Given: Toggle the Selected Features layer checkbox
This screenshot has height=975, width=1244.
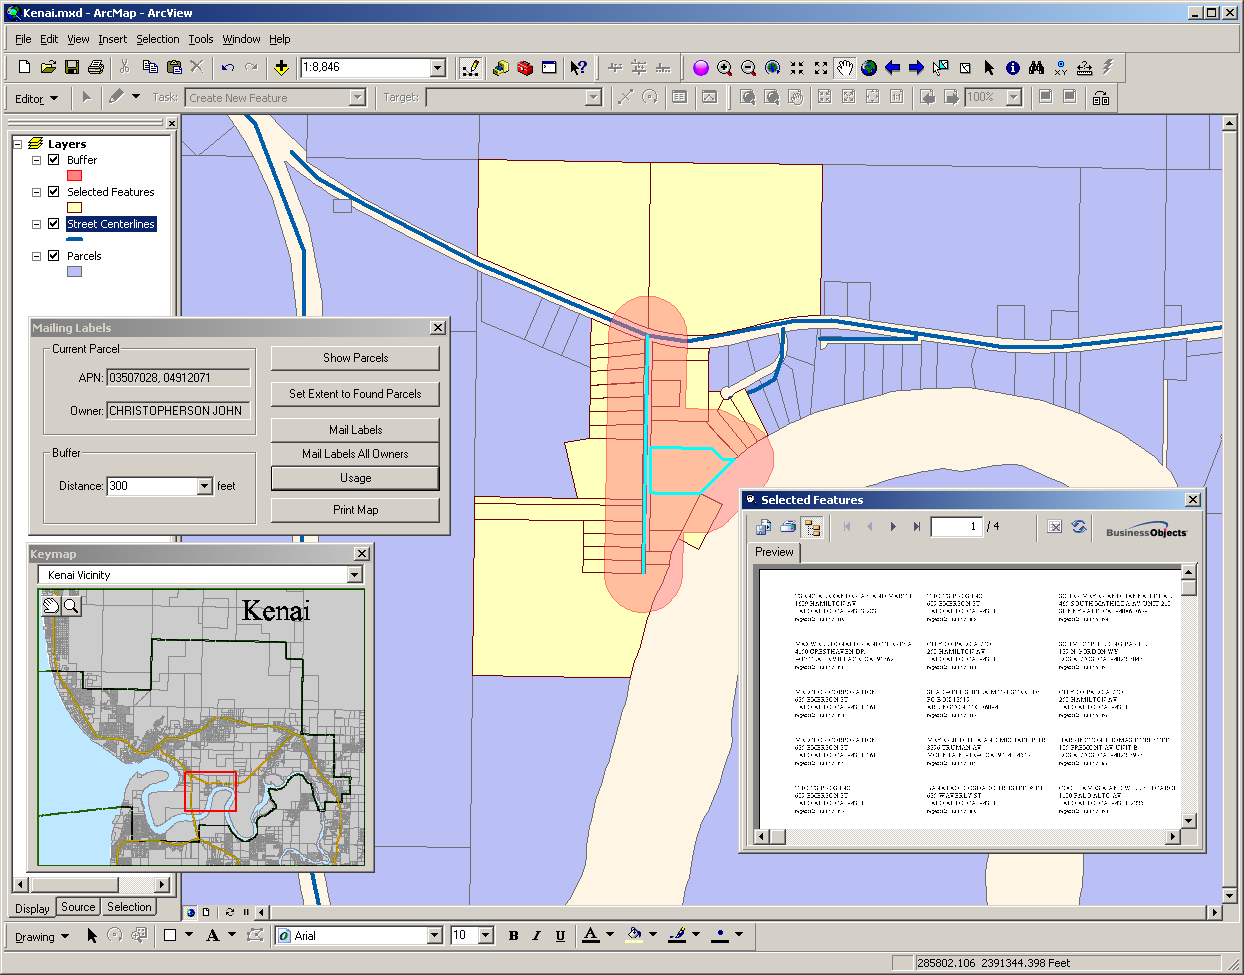Looking at the screenshot, I should [x=54, y=191].
